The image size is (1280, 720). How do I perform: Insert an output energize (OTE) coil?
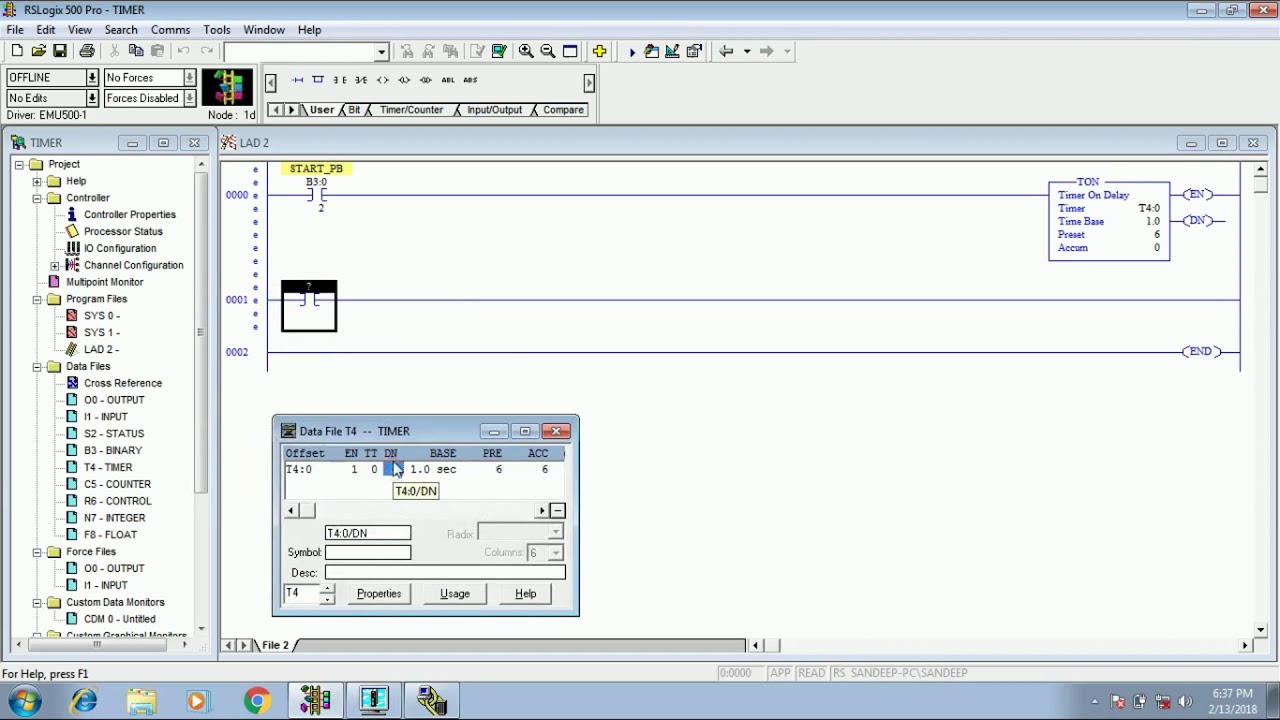382,80
